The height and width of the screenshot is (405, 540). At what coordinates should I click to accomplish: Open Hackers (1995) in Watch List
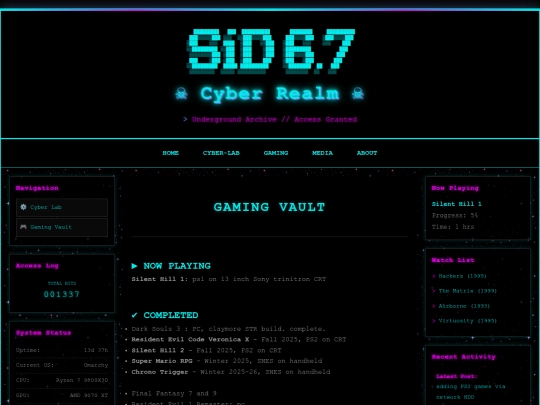pyautogui.click(x=462, y=276)
